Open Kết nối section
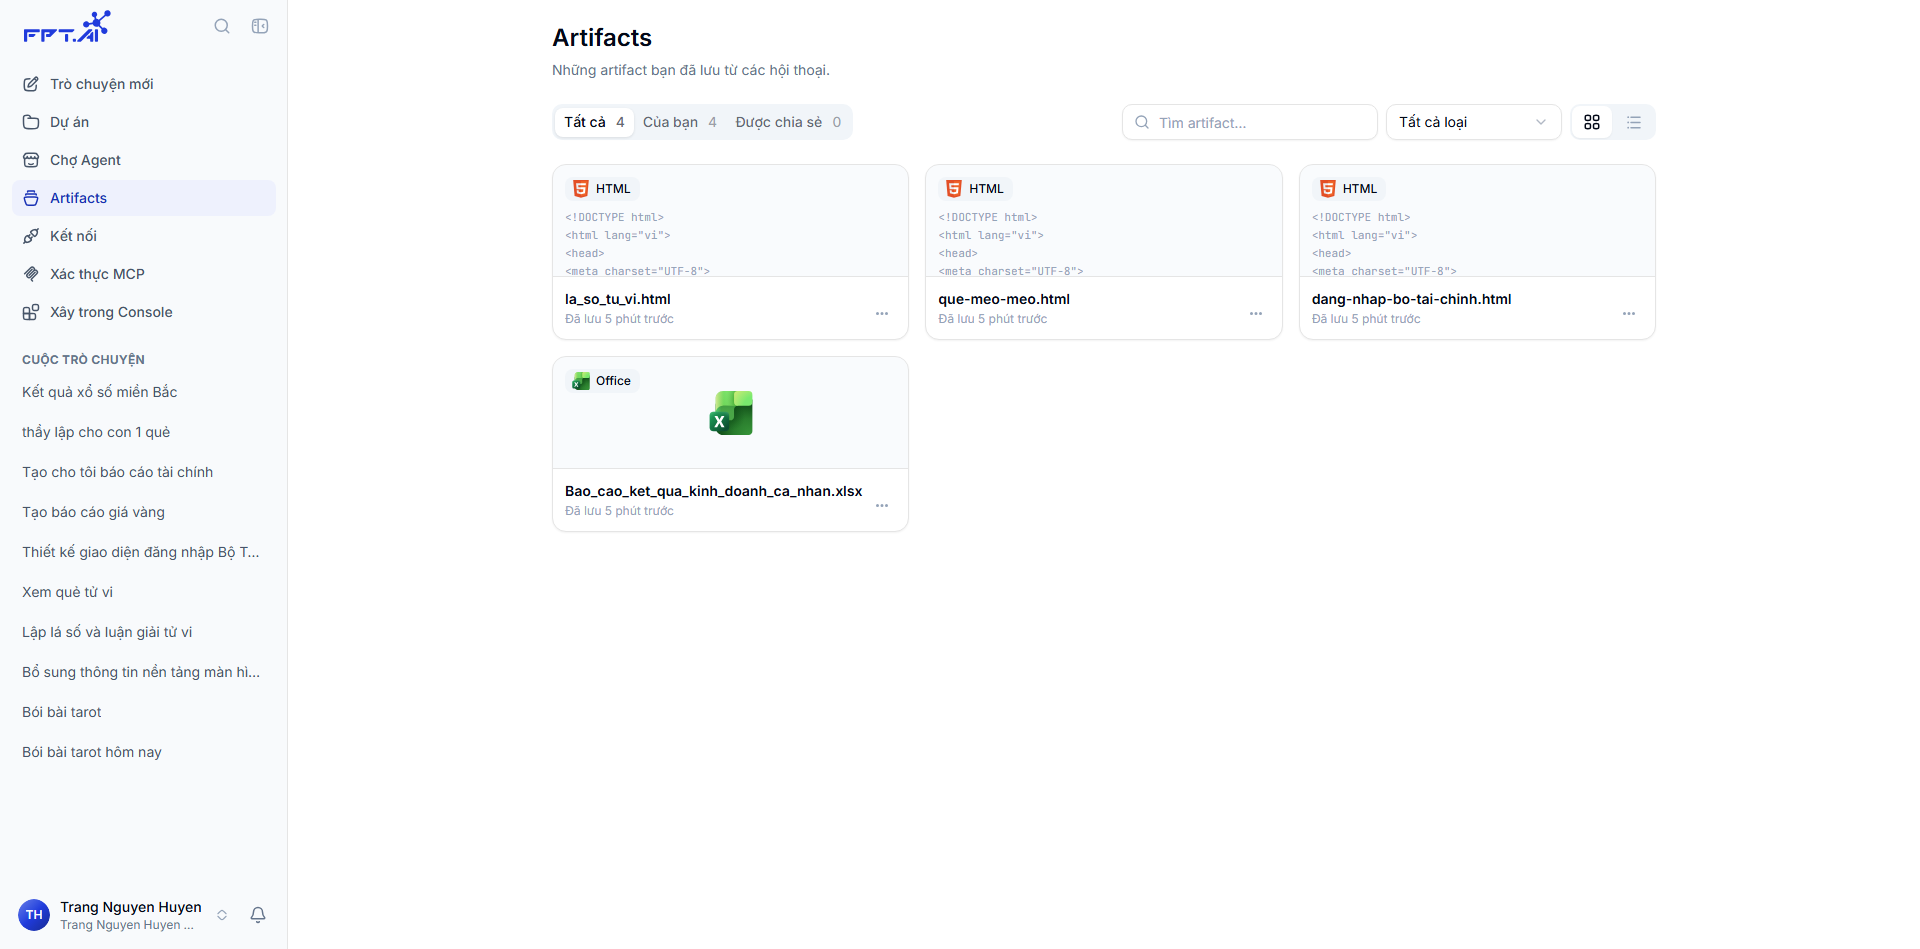The image size is (1920, 949). (x=144, y=236)
